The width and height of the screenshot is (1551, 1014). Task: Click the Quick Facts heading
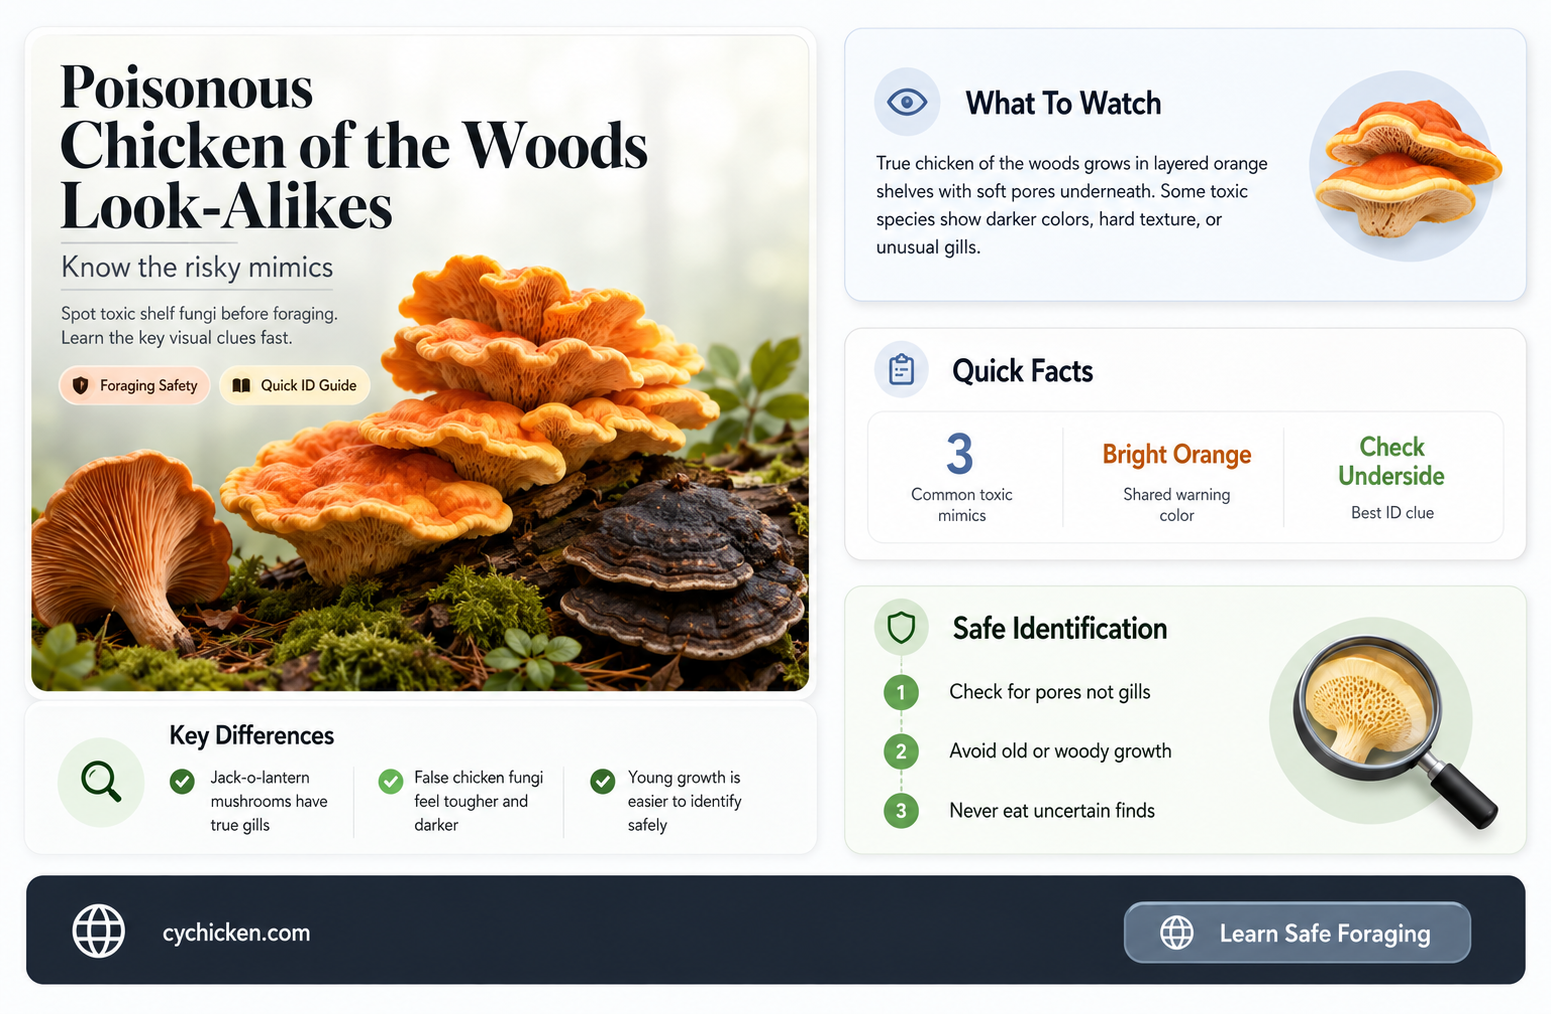pyautogui.click(x=1022, y=371)
